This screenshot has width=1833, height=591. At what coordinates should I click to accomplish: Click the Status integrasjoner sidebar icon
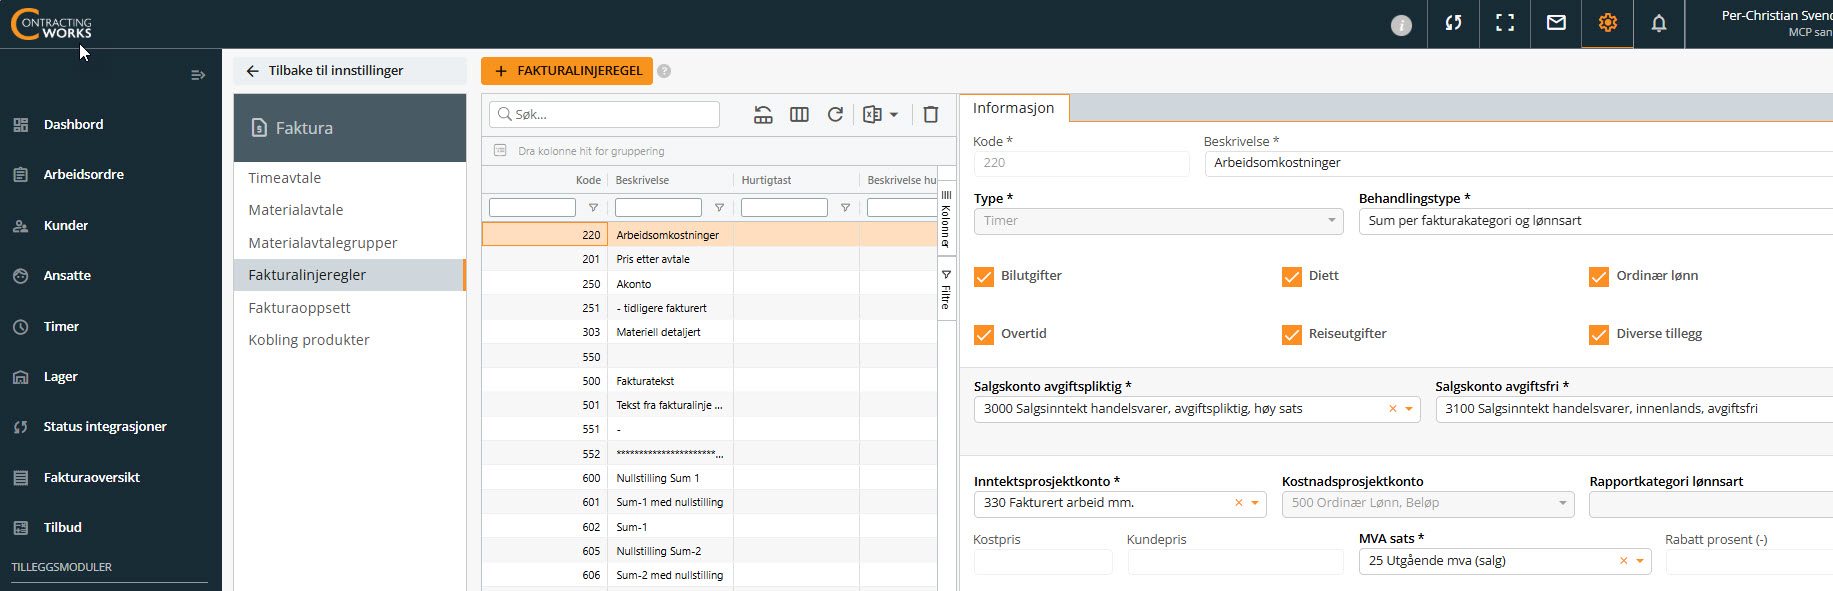pos(20,427)
